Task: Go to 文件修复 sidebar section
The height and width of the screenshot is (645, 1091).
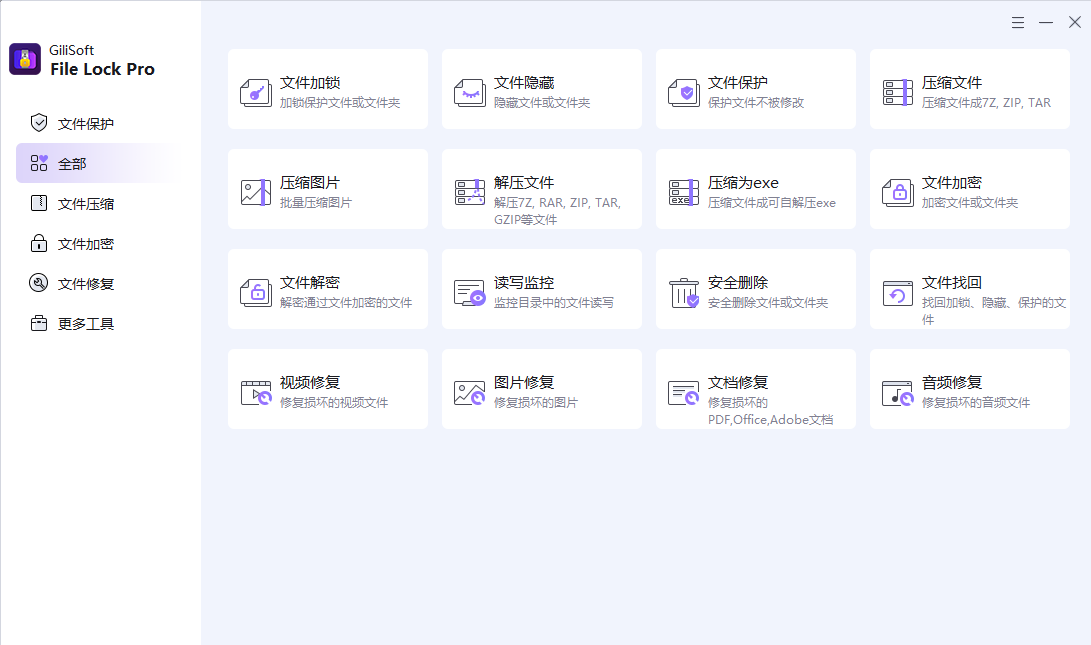Action: [86, 284]
